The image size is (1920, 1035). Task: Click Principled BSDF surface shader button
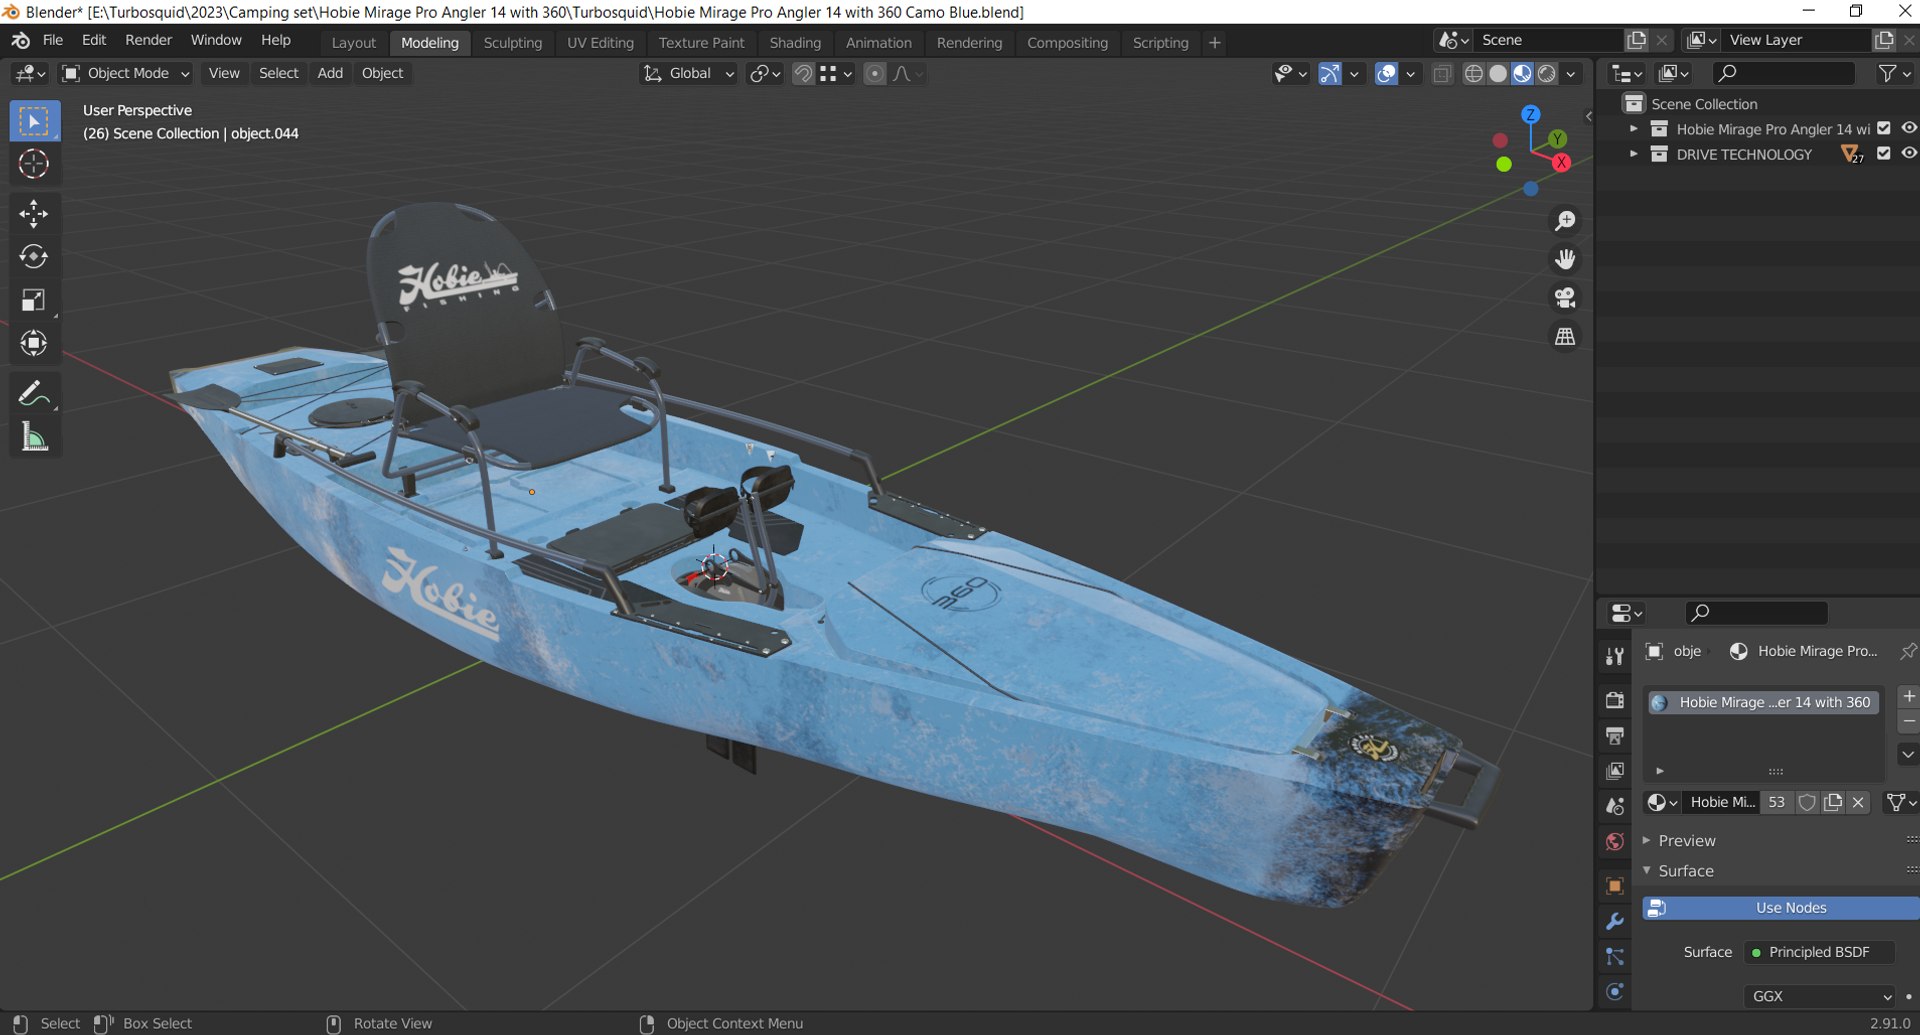1820,952
